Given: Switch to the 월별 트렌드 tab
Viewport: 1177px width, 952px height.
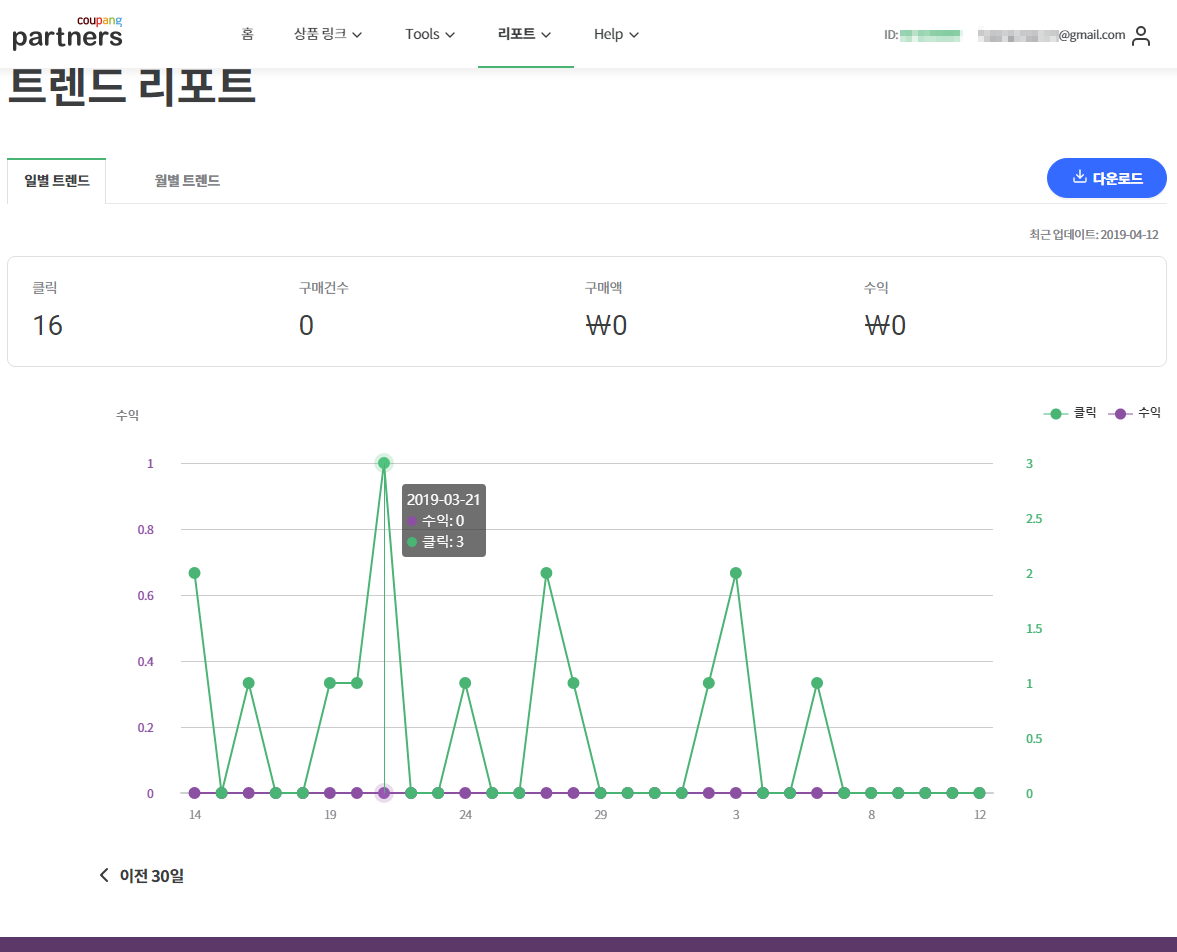Looking at the screenshot, I should [x=187, y=180].
